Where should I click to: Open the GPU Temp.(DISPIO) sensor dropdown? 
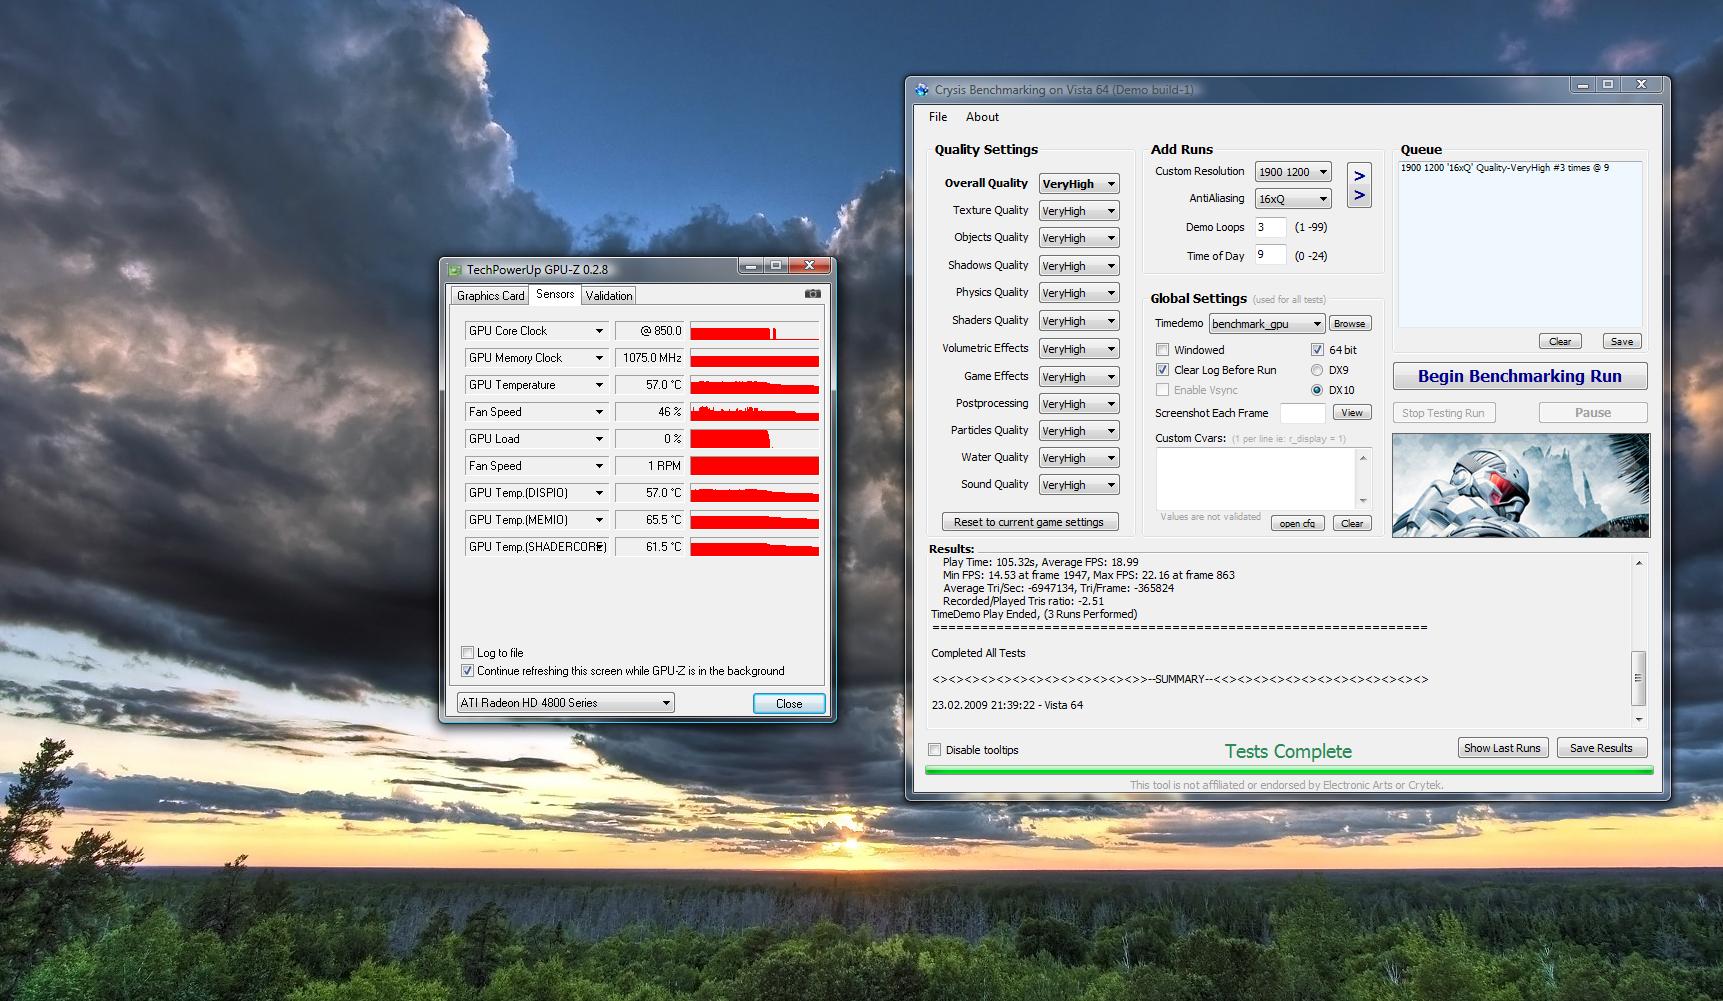537,493
